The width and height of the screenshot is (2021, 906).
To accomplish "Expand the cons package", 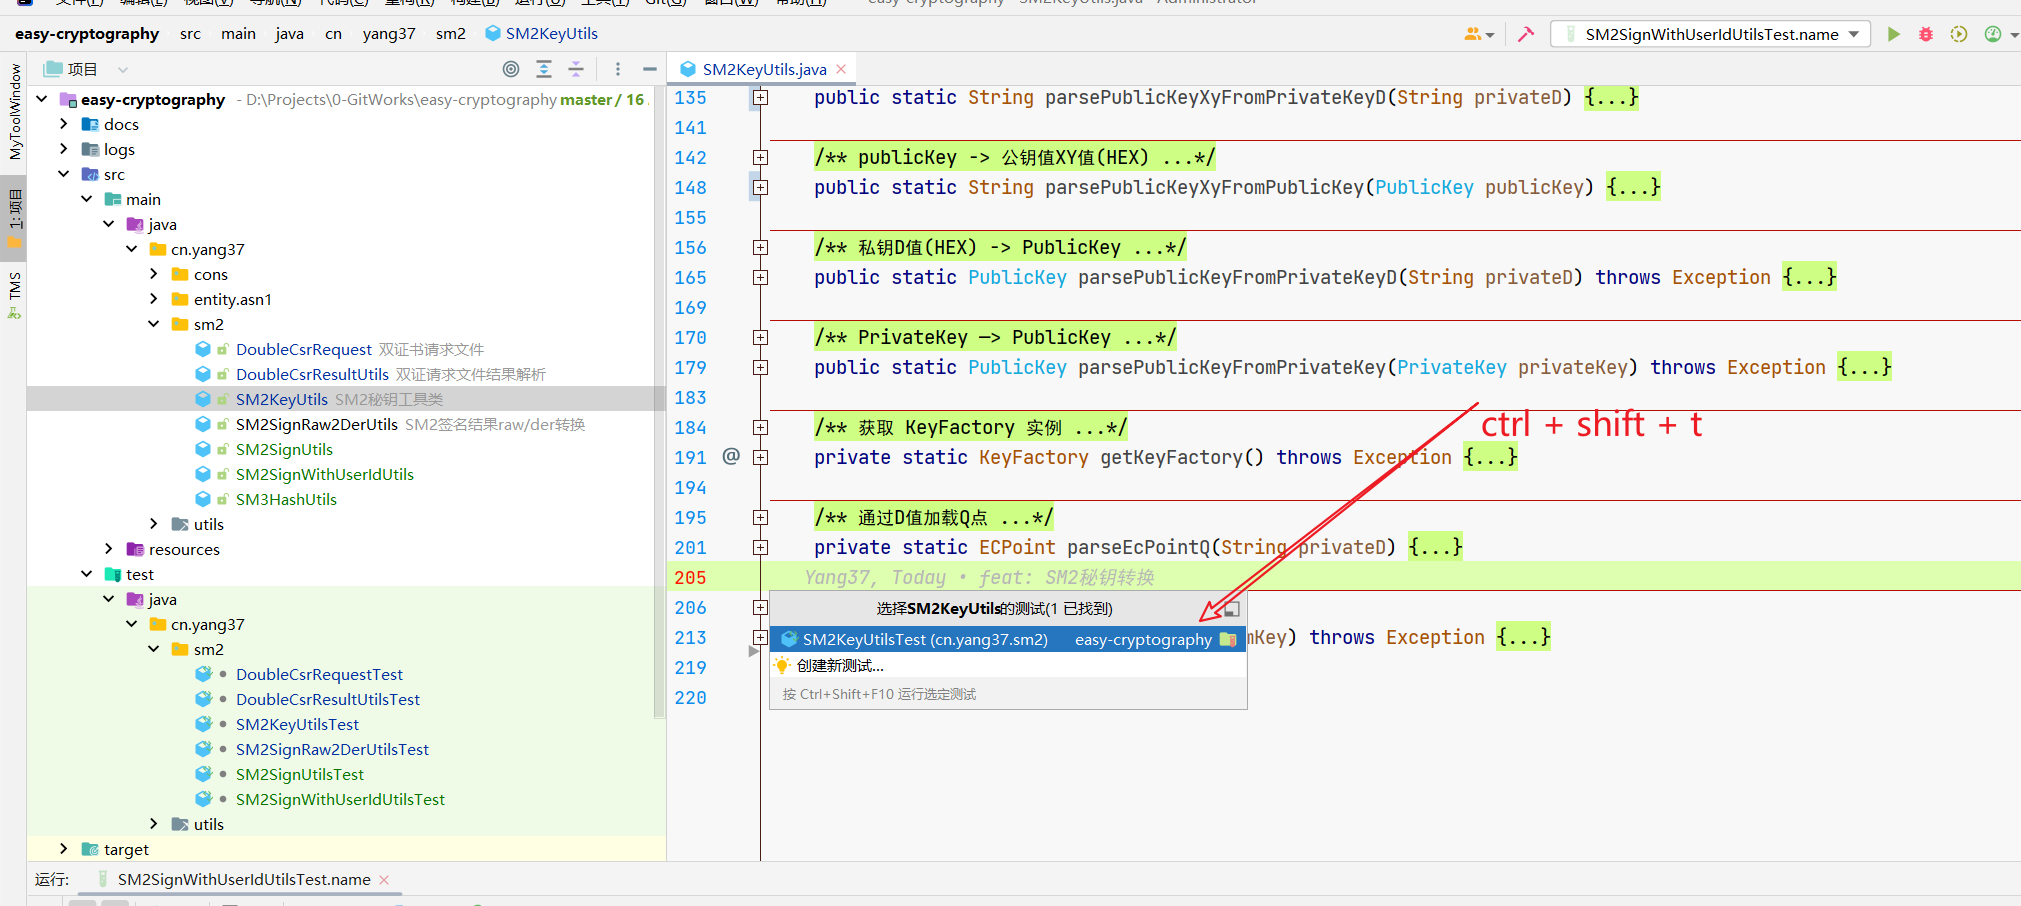I will pyautogui.click(x=154, y=274).
